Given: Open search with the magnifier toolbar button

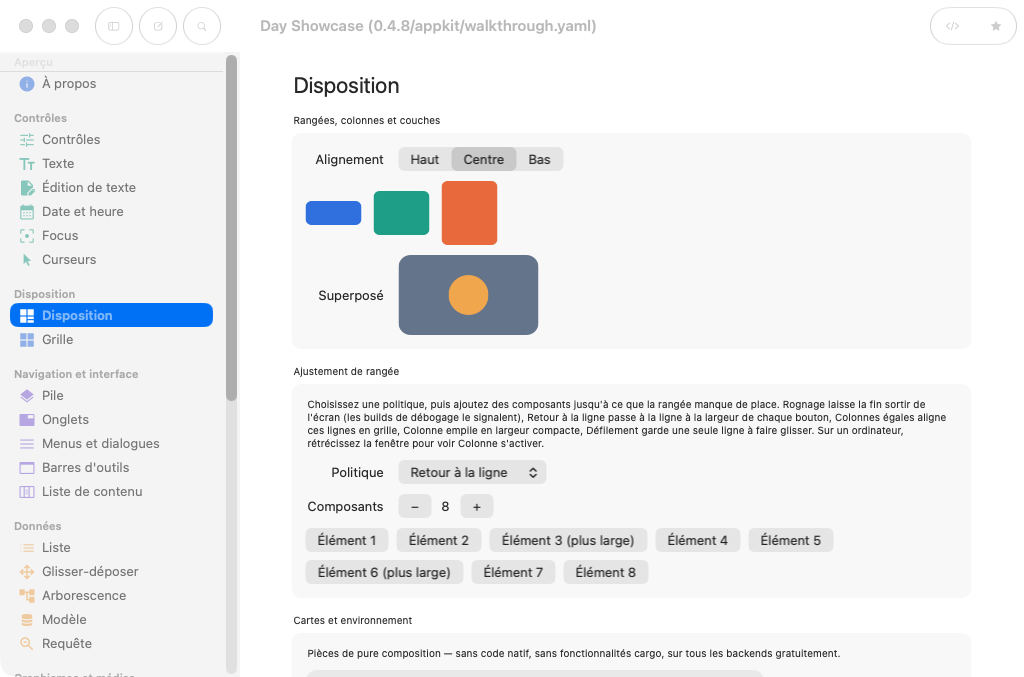Looking at the screenshot, I should (202, 26).
